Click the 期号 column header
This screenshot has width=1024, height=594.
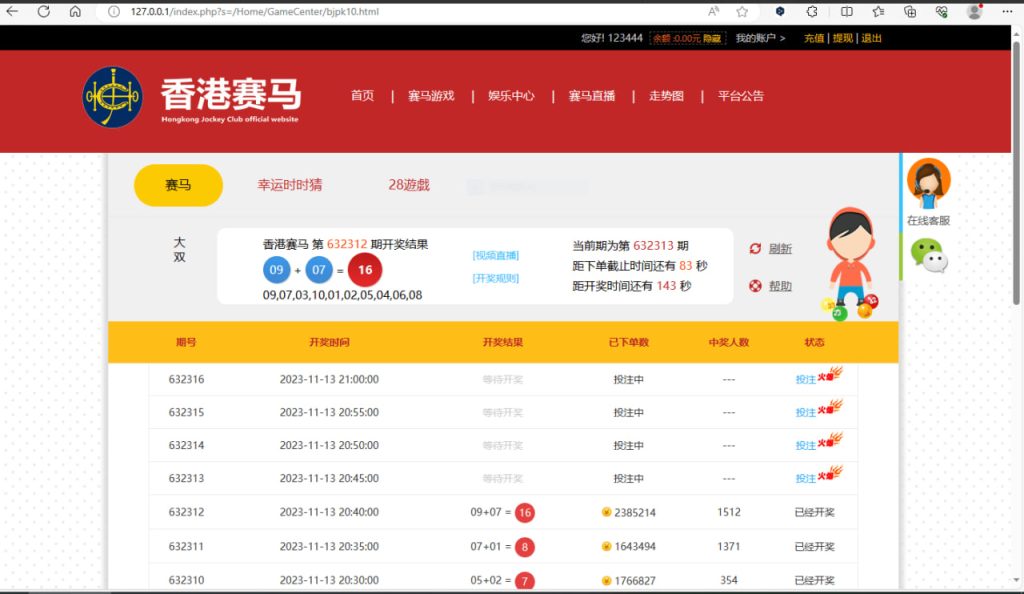(x=186, y=342)
